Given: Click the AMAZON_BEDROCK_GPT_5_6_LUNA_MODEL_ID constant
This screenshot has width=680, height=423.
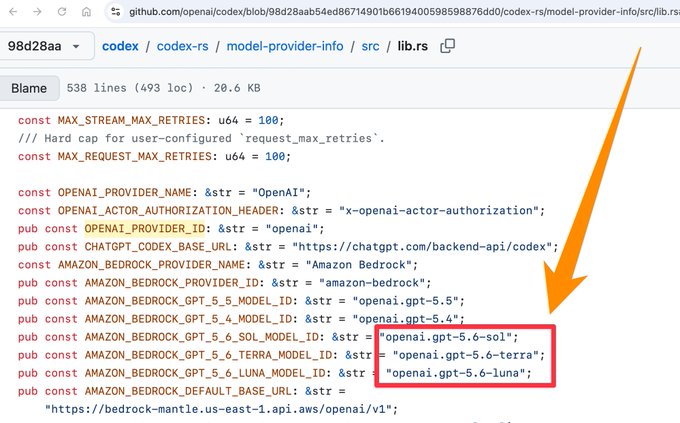Looking at the screenshot, I should click(x=205, y=373).
